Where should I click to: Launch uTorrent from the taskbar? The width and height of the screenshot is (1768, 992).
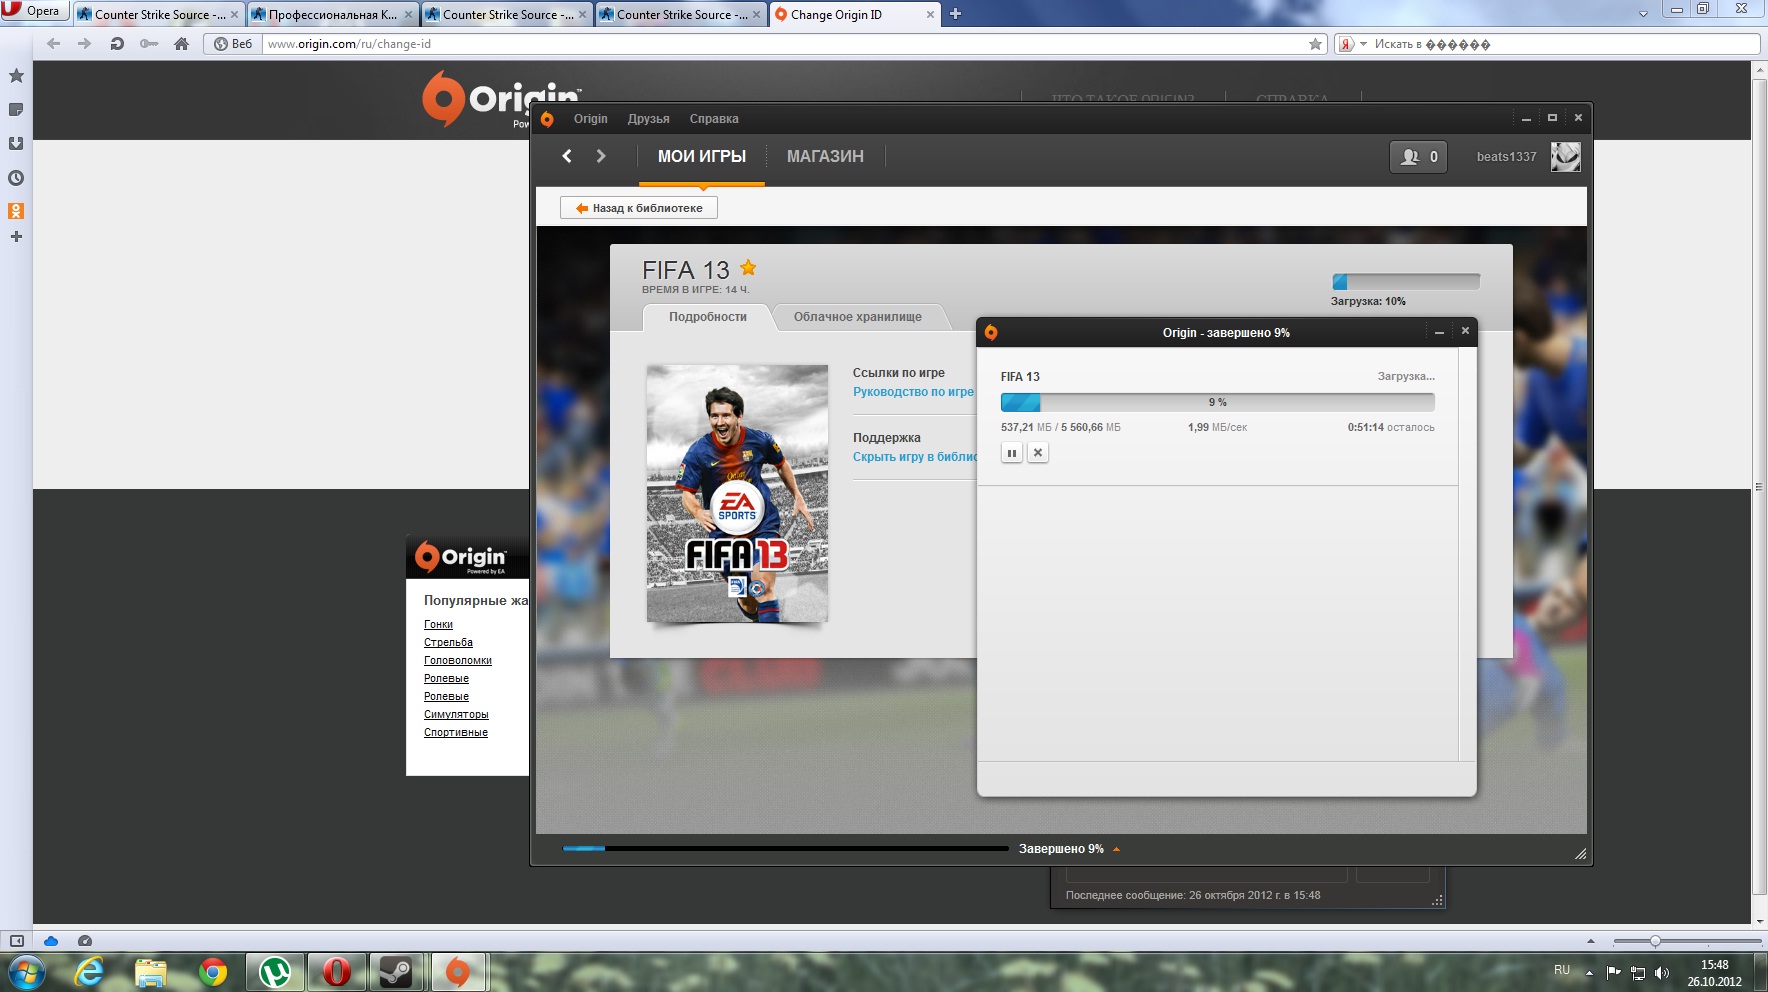[x=275, y=971]
